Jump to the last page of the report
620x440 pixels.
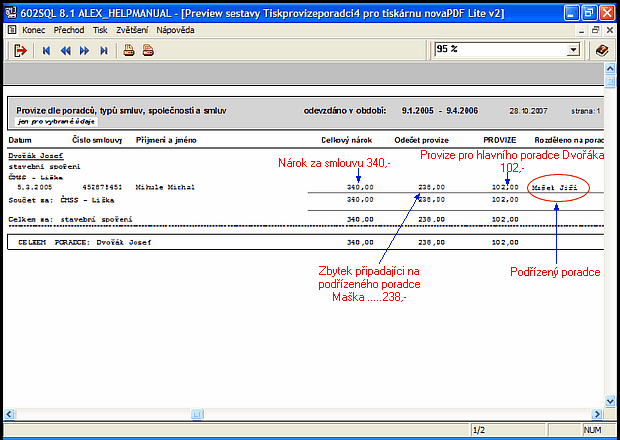click(x=104, y=50)
